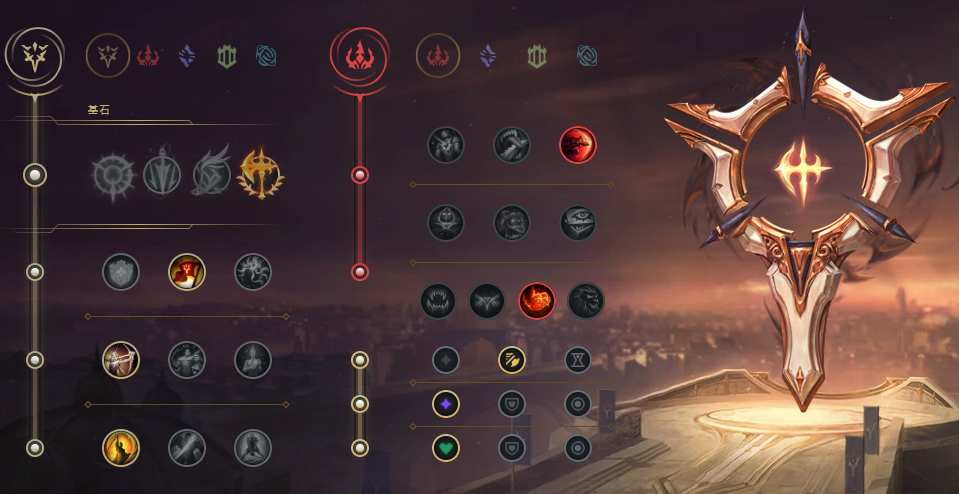The width and height of the screenshot is (959, 494).
Task: Select the Conqueror keystone rune
Action: (261, 174)
